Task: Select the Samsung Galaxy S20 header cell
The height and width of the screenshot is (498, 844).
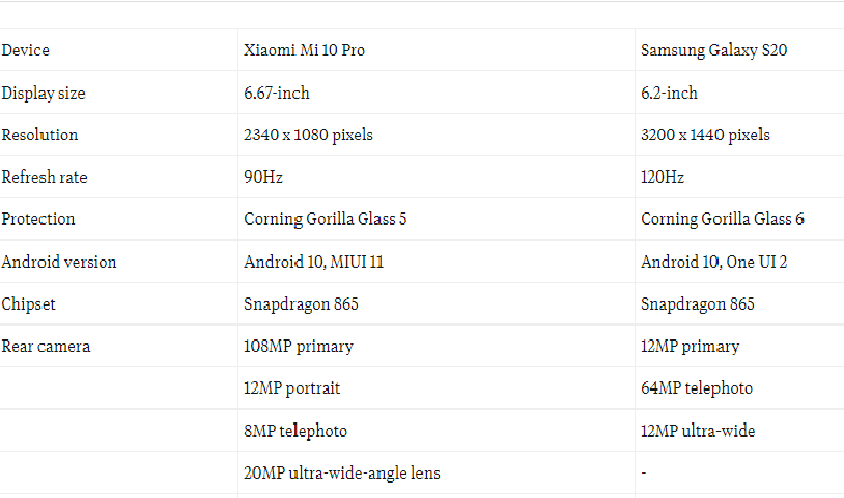Action: (714, 50)
